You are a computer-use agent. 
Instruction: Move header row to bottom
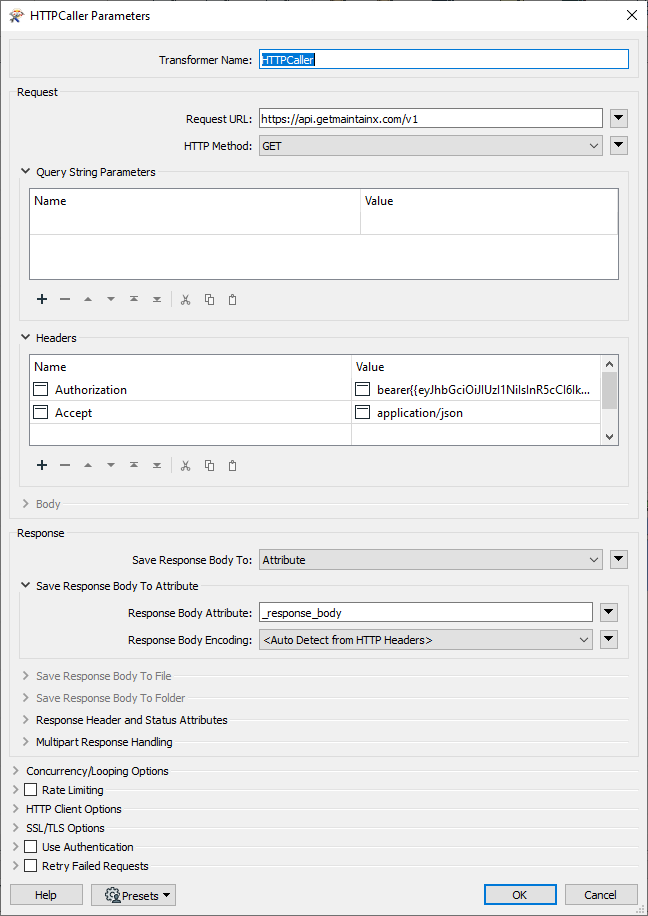coord(157,465)
